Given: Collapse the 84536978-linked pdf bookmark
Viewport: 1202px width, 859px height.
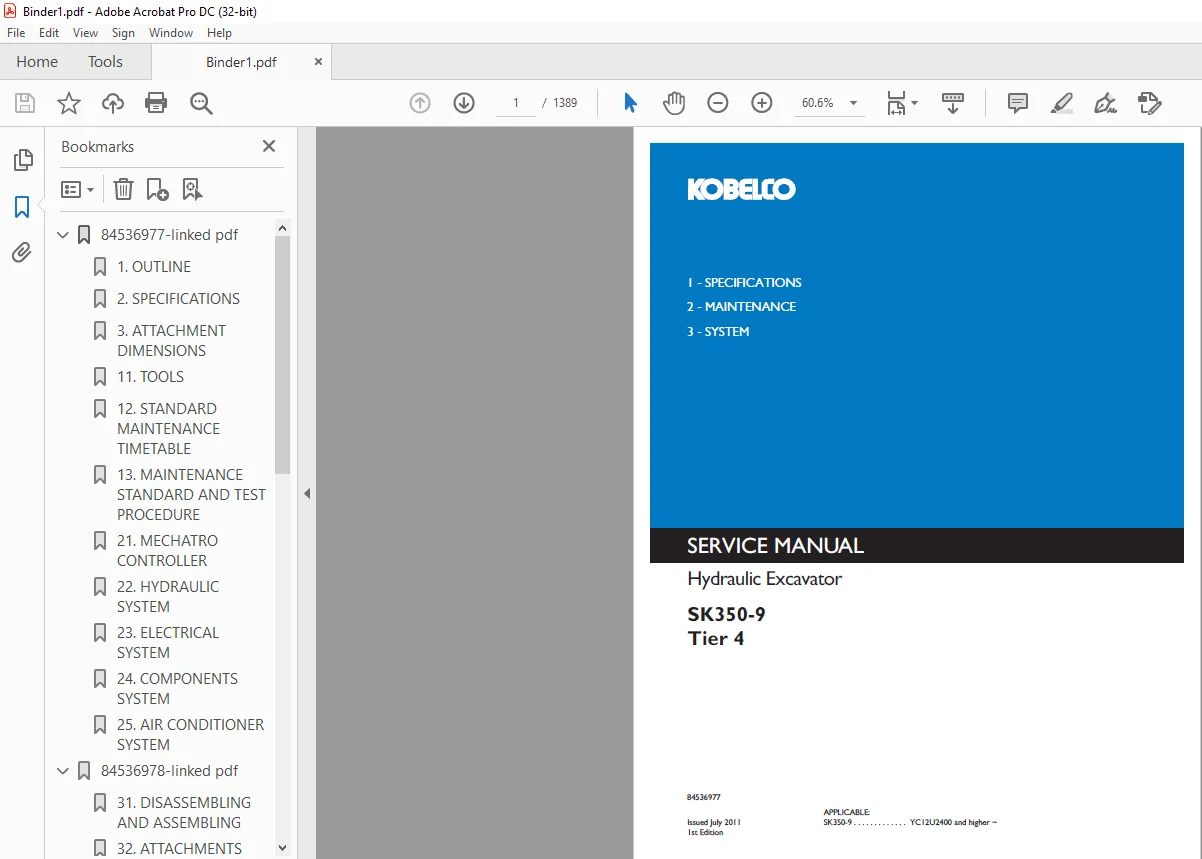Looking at the screenshot, I should tap(63, 771).
